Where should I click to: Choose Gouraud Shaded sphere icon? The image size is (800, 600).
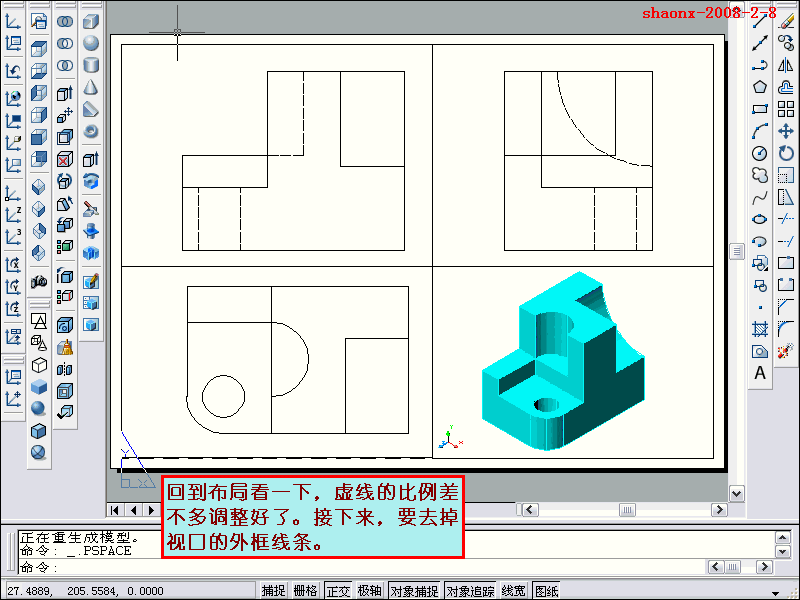click(x=39, y=409)
